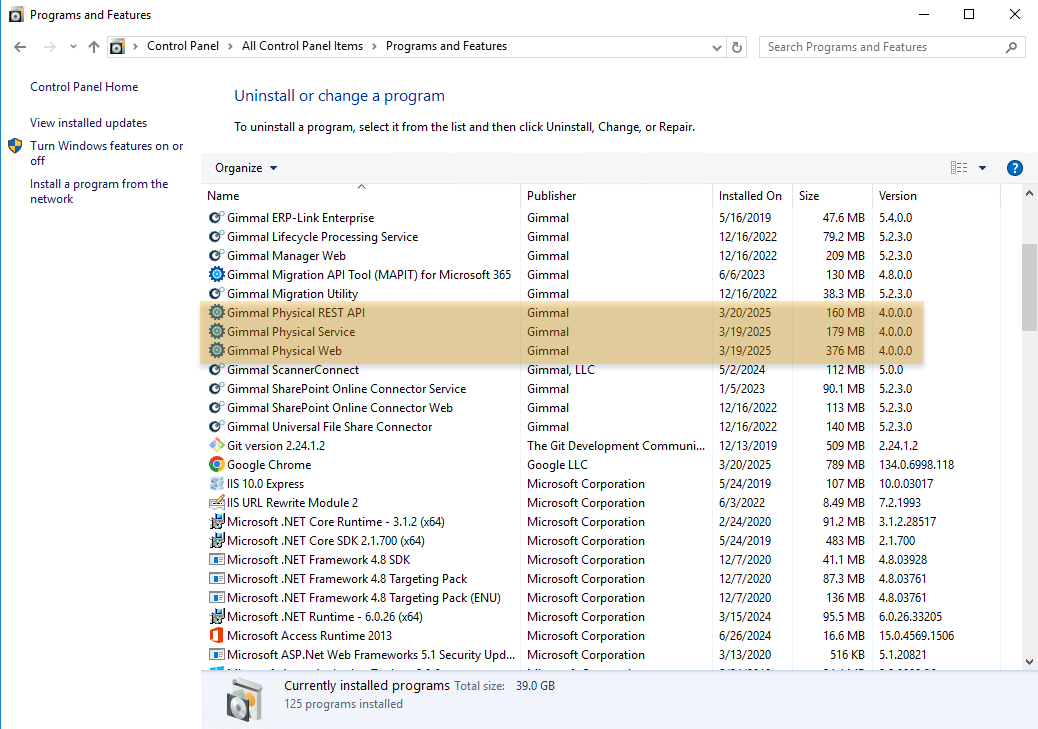Screen dimensions: 1038x729
Task: Sort the list by Installed On column
Action: coord(750,196)
